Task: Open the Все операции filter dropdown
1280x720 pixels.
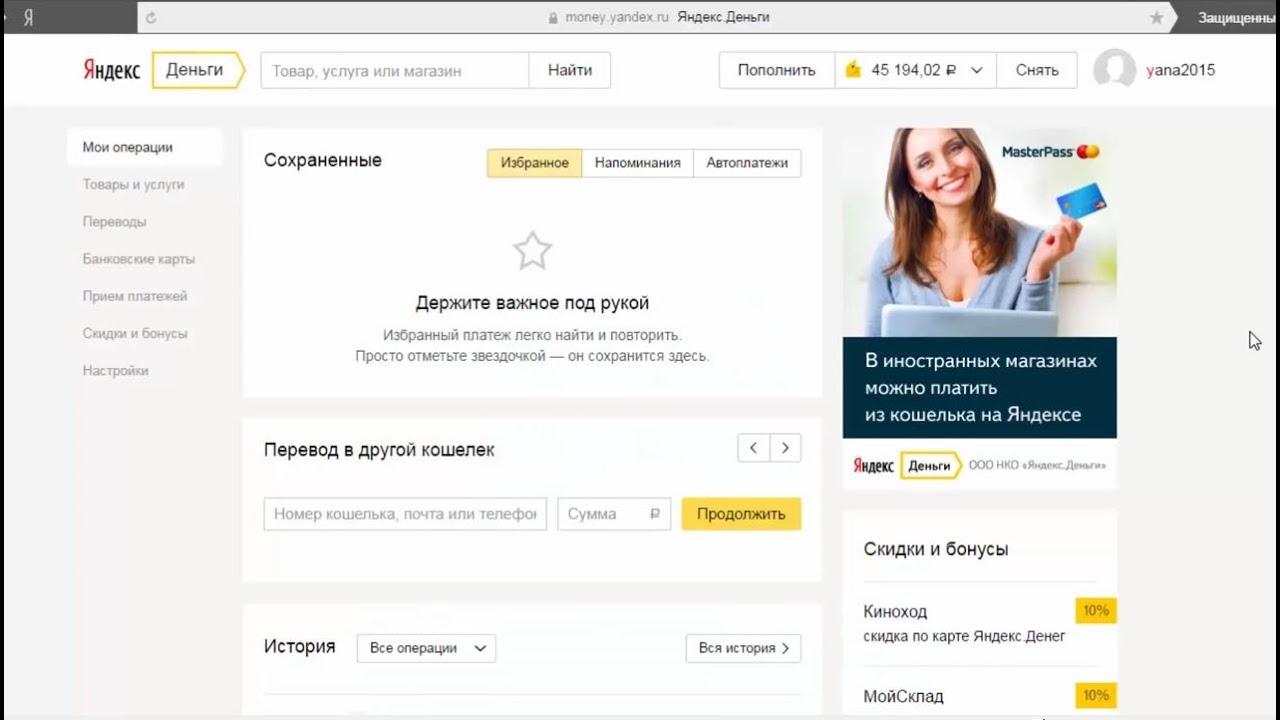Action: coord(426,648)
